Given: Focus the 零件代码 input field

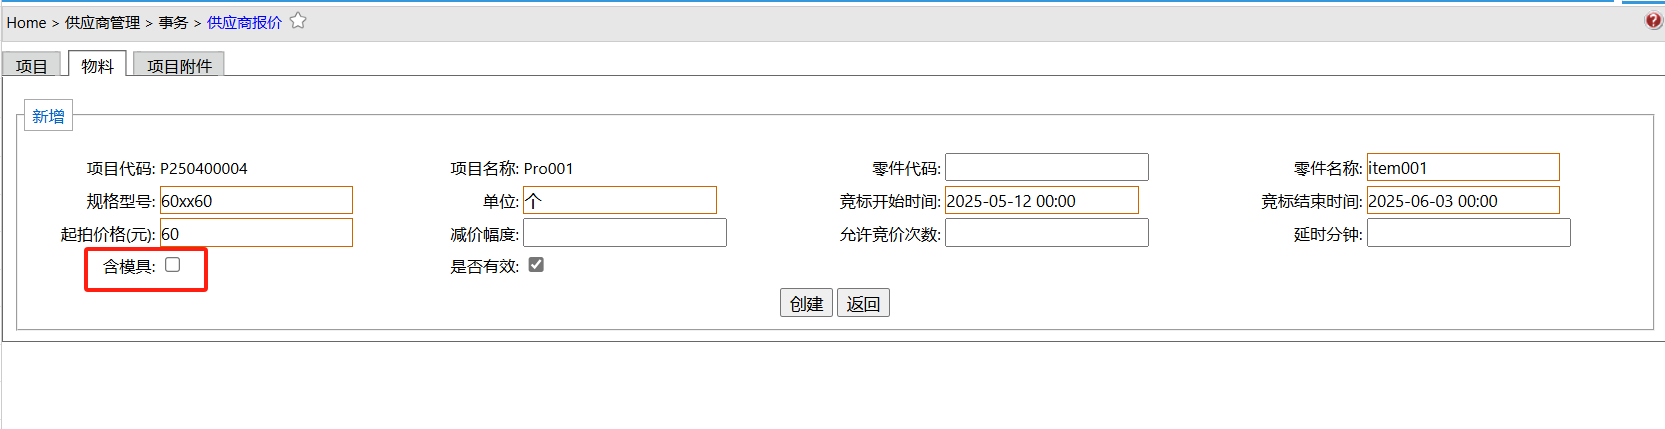Looking at the screenshot, I should (x=1047, y=167).
